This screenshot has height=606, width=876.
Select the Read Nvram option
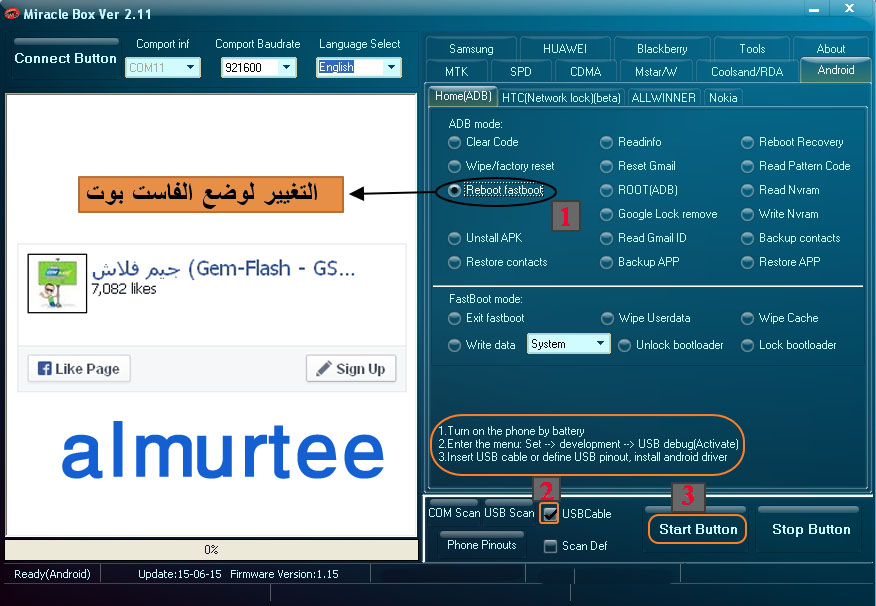pyautogui.click(x=747, y=190)
